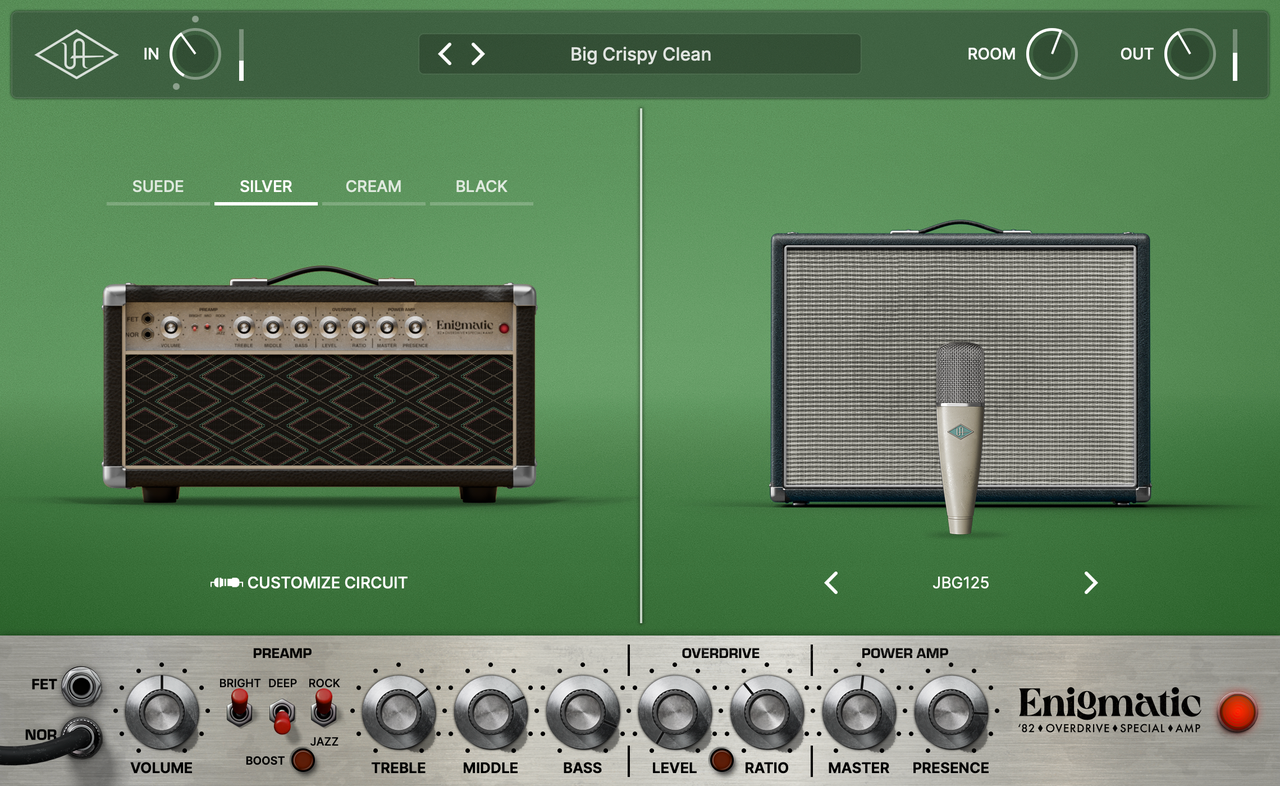Image resolution: width=1280 pixels, height=786 pixels.
Task: Adjust the OUT output level knob
Action: tap(1189, 54)
